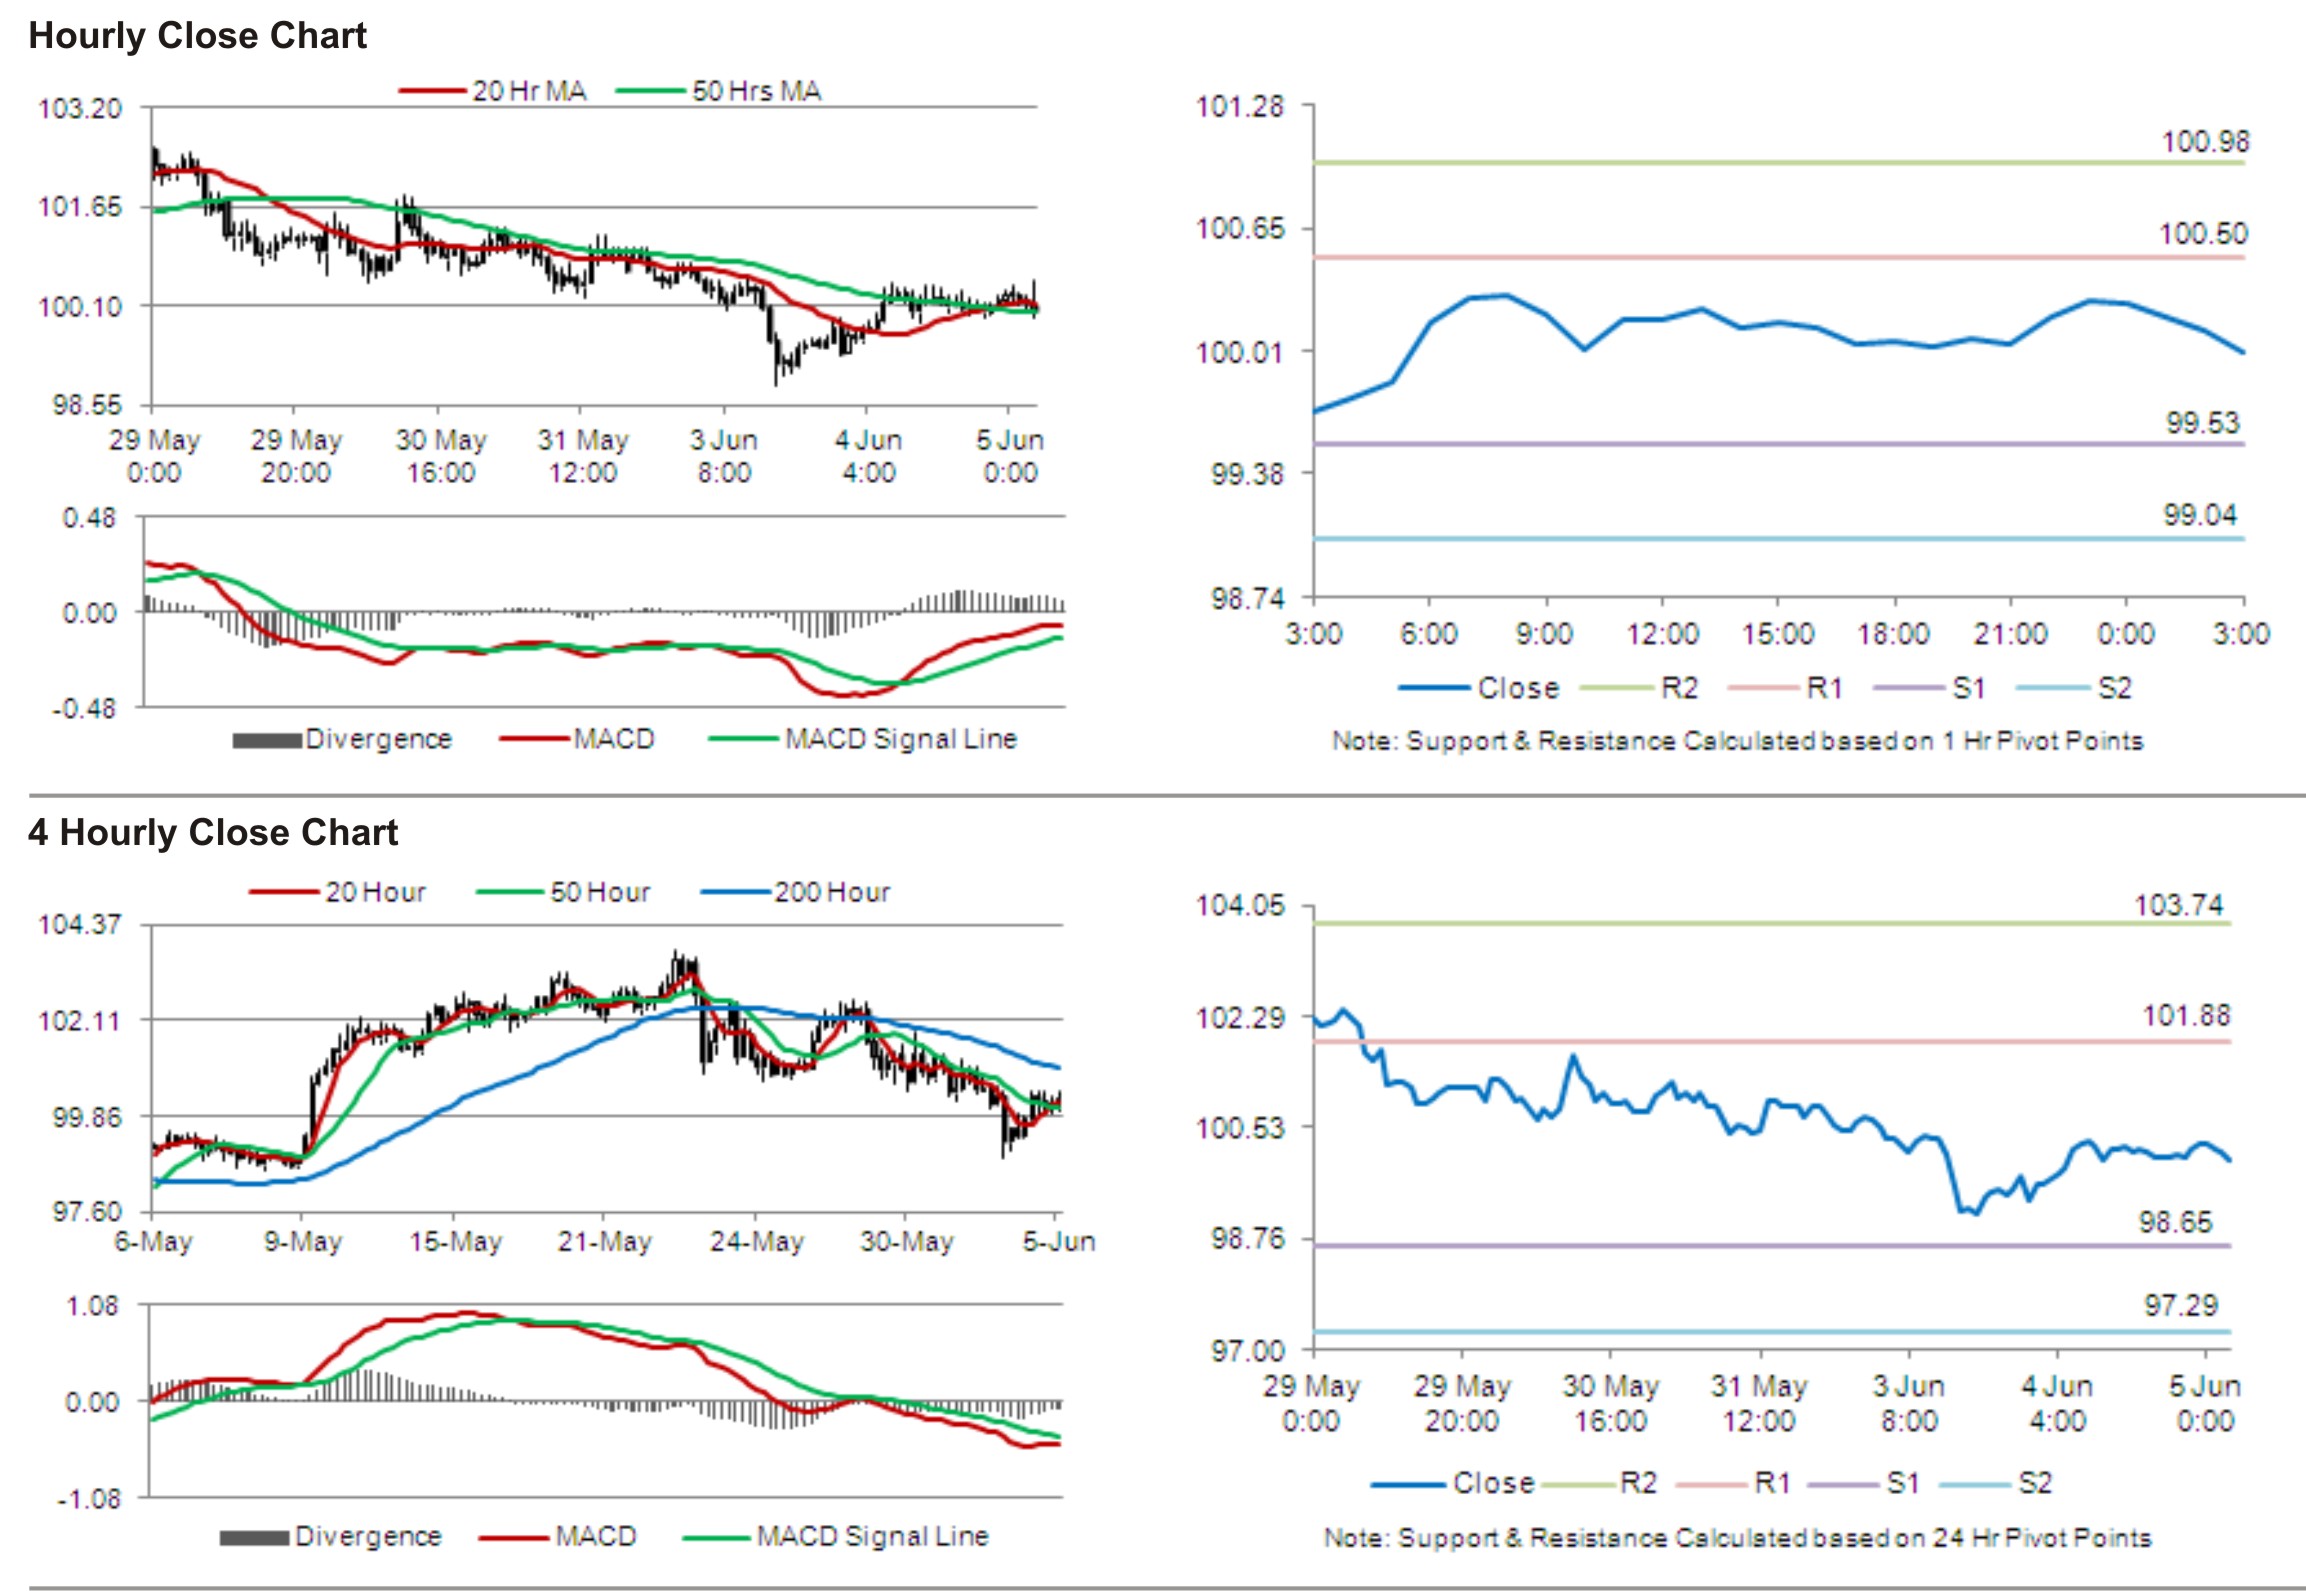
Task: Click the '31 May 12:00' label on 24 Hr pivot chart
Action: [x=1759, y=1404]
